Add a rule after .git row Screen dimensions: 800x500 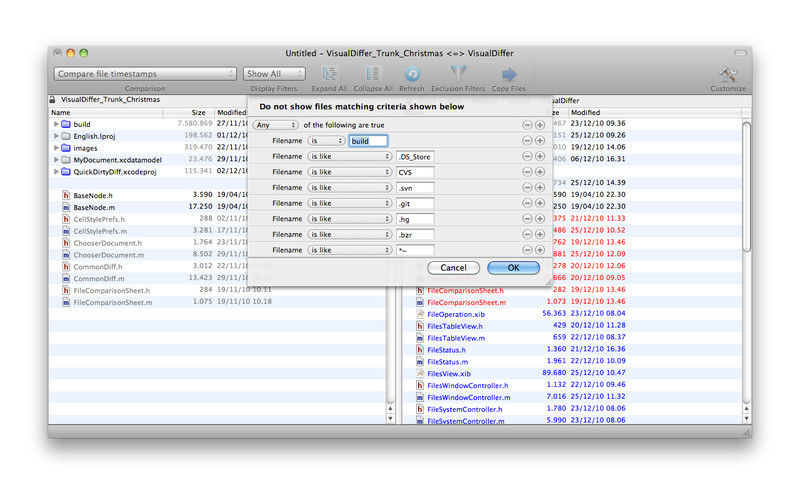coord(540,203)
